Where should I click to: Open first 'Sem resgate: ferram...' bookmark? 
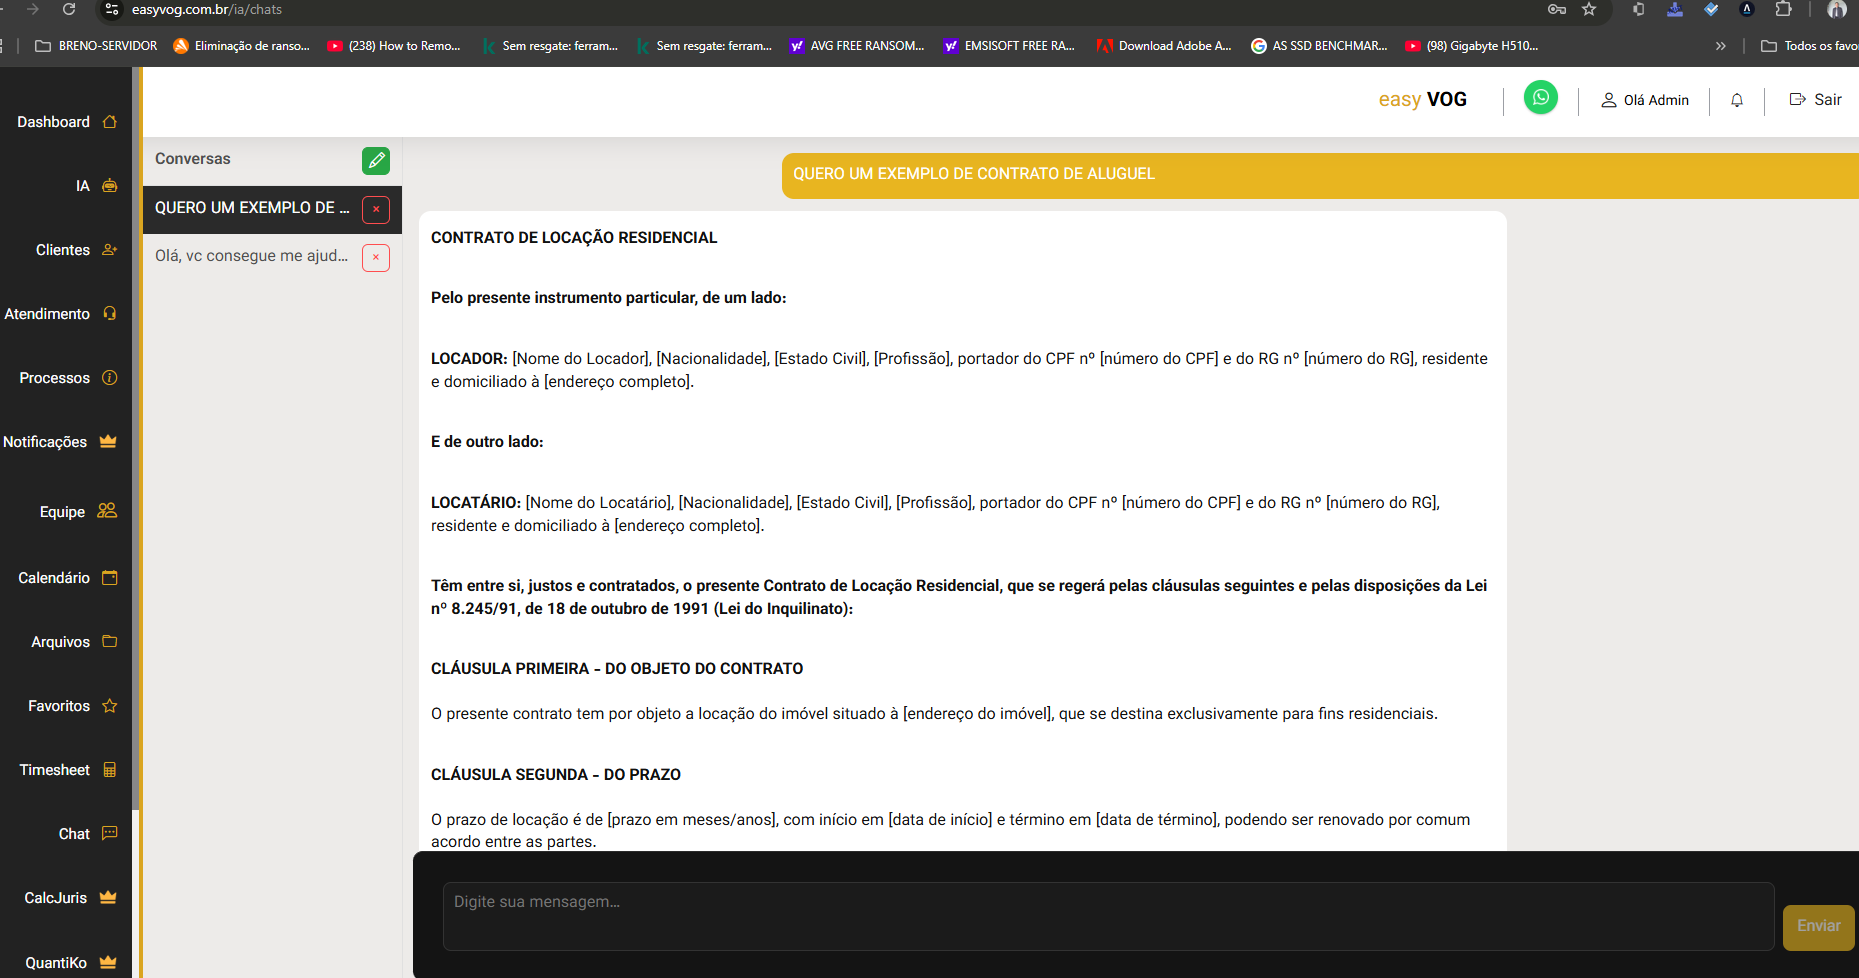550,46
